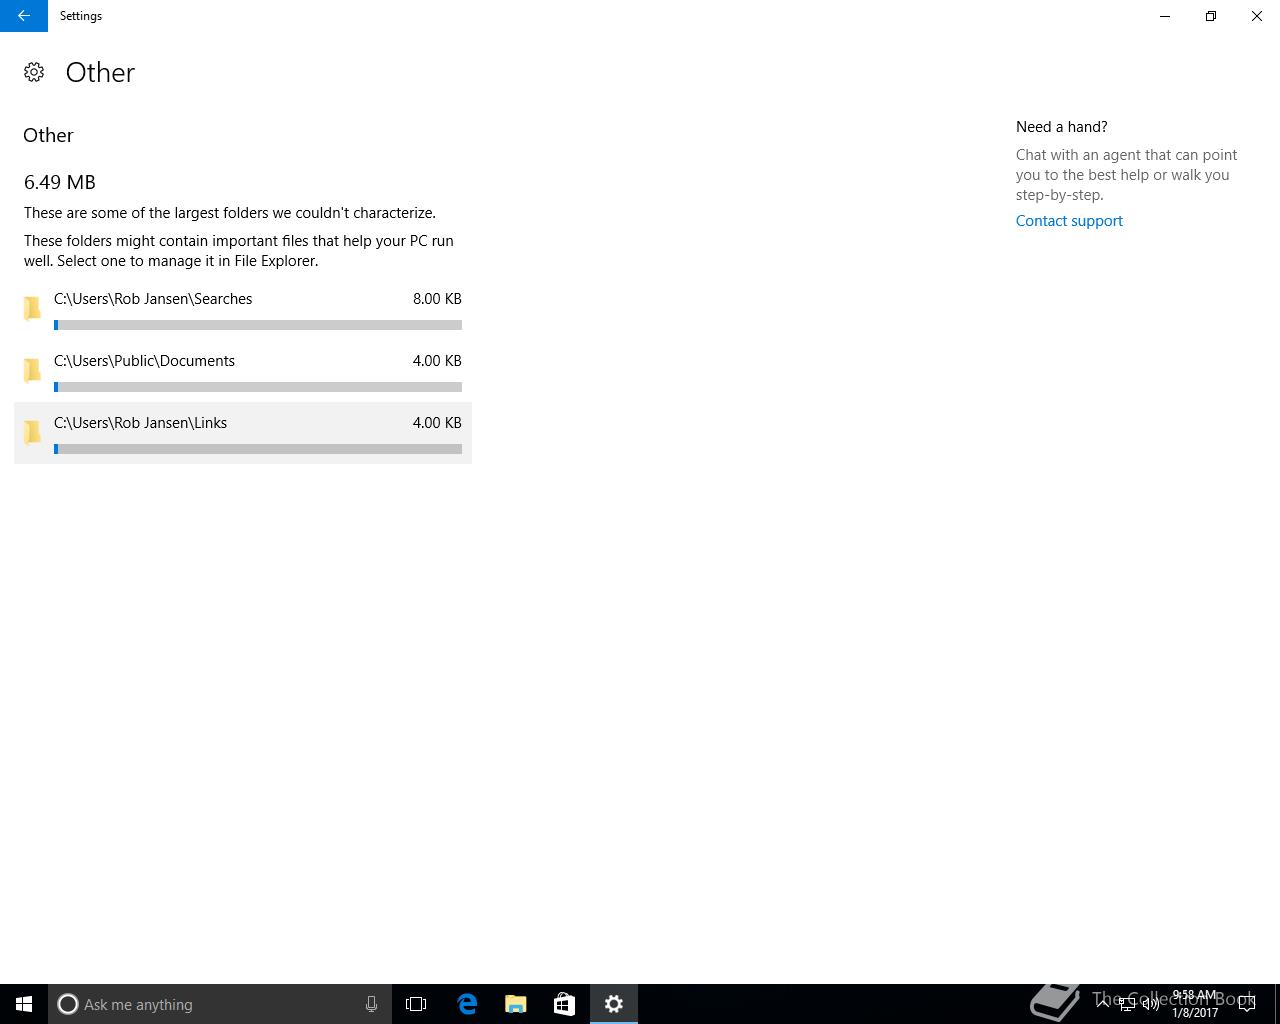
Task: Click the 8.00 KB size value
Action: click(x=437, y=299)
